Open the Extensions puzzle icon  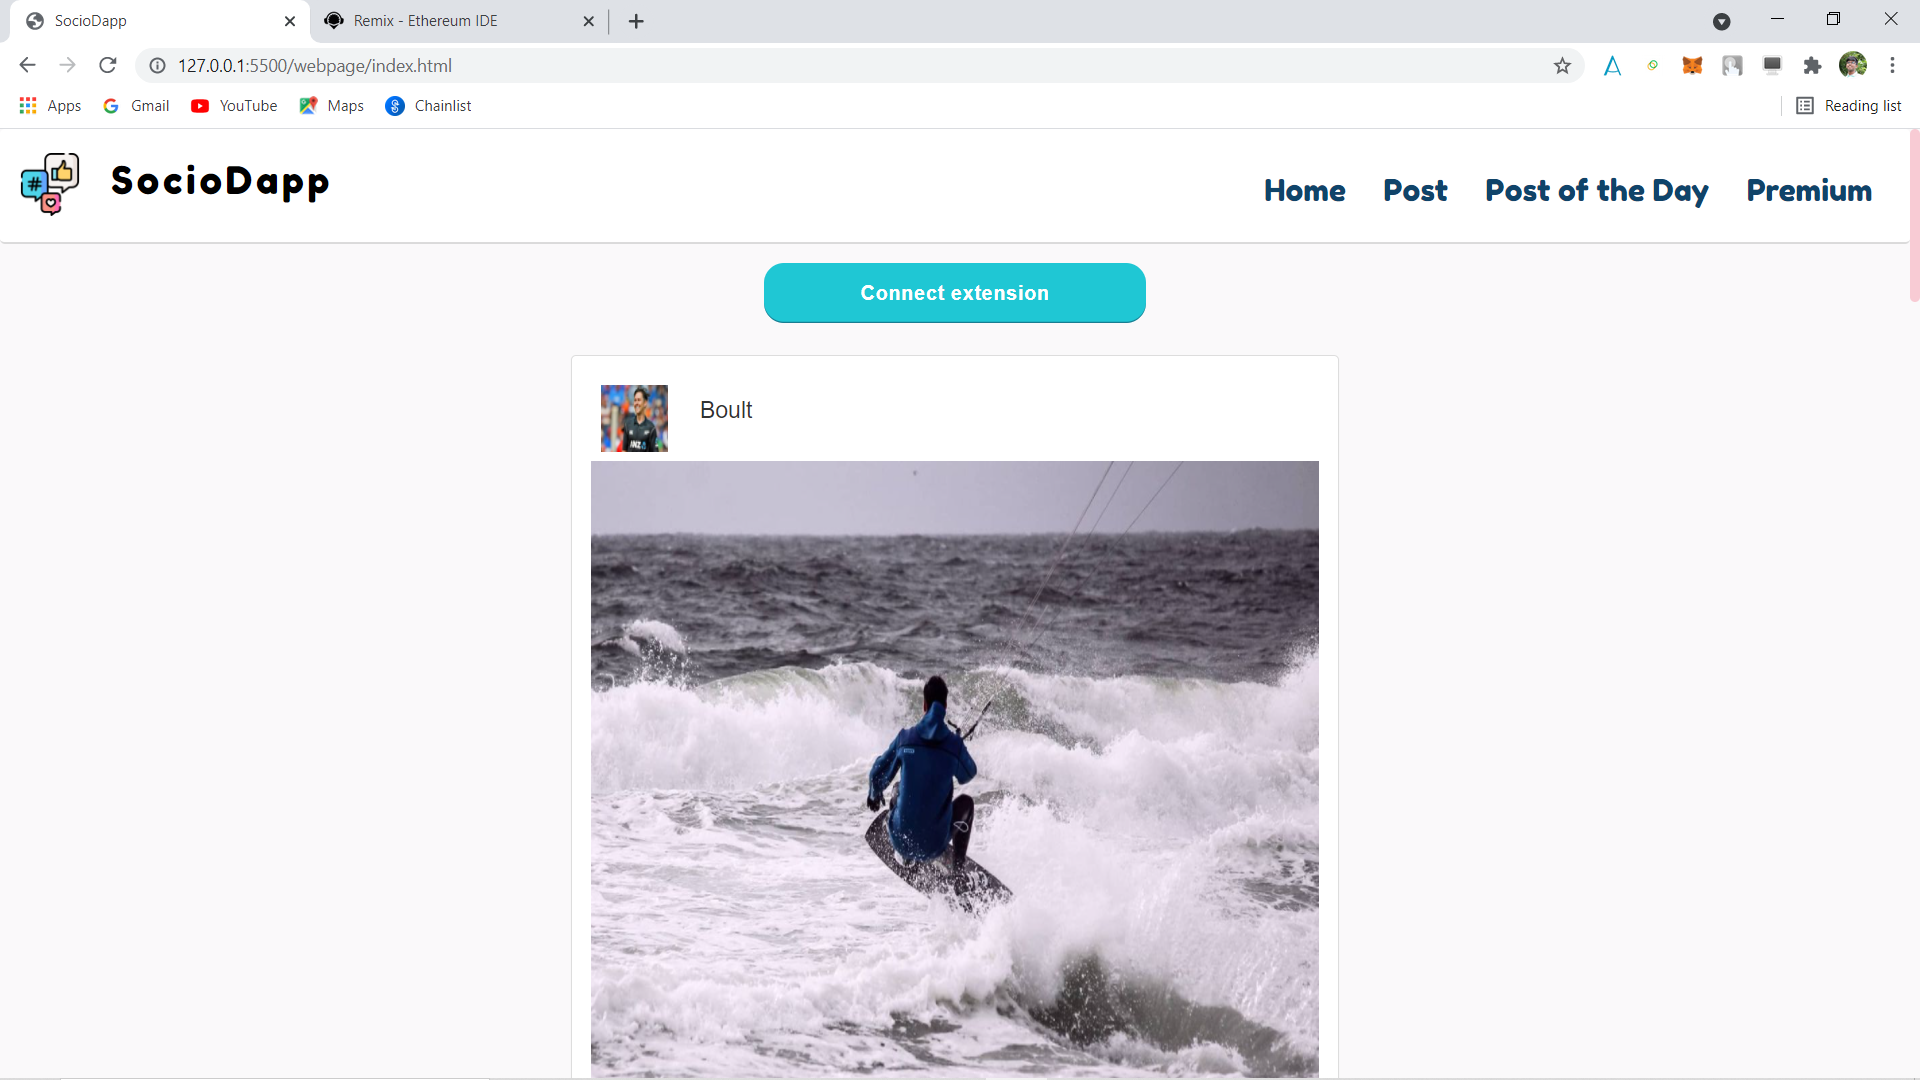coord(1812,66)
